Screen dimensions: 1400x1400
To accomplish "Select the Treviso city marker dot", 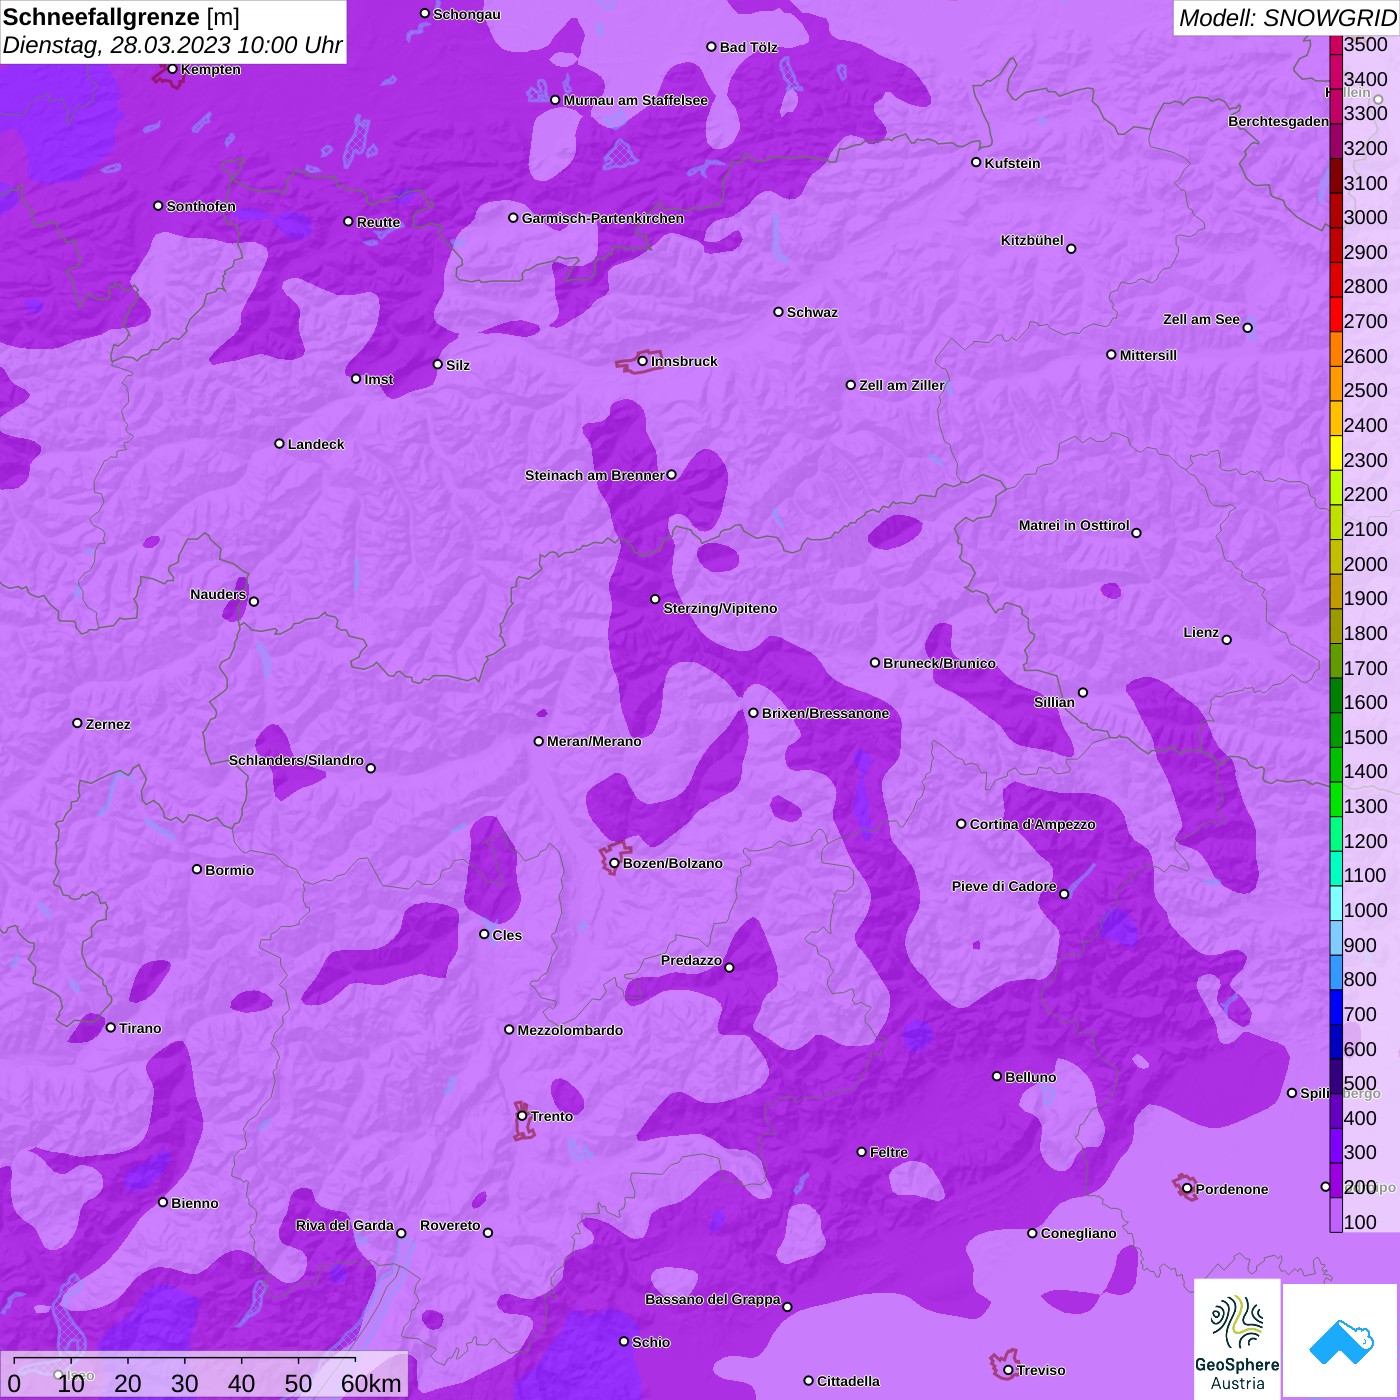I will (1008, 1370).
